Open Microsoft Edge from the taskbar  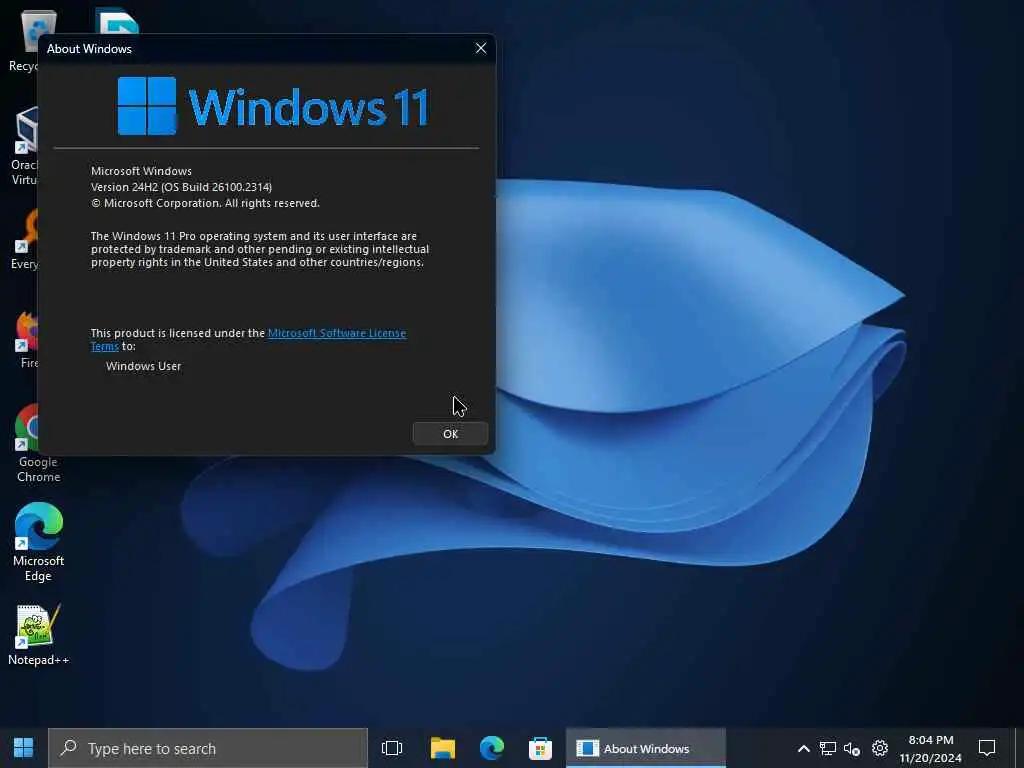[492, 748]
